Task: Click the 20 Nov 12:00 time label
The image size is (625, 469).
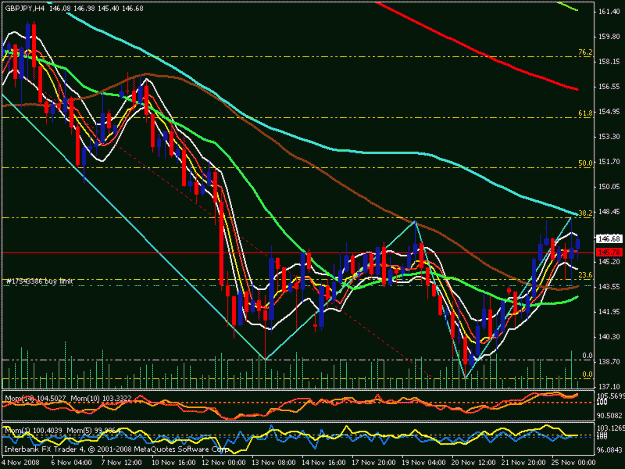Action: [474, 463]
